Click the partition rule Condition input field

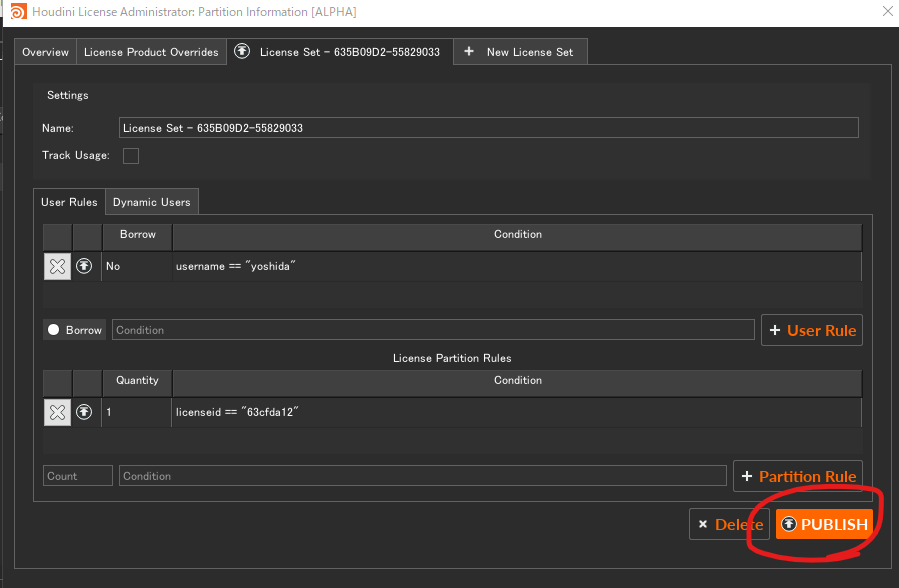[423, 476]
